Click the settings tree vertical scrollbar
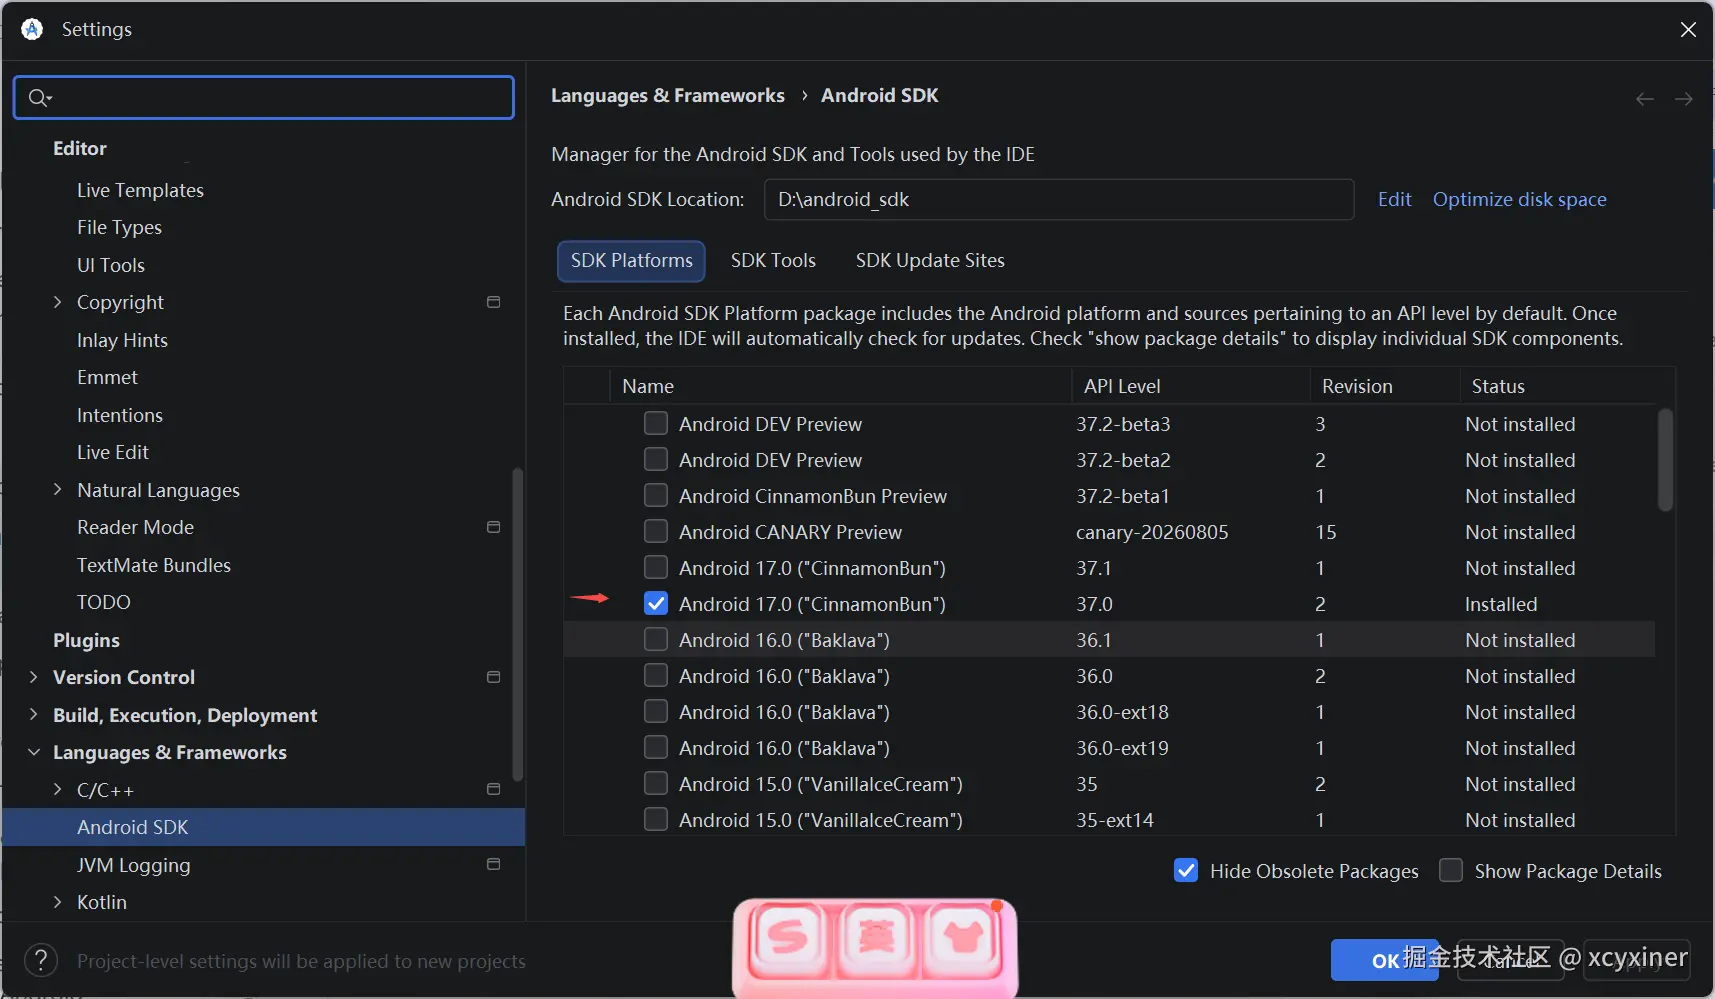 click(518, 625)
